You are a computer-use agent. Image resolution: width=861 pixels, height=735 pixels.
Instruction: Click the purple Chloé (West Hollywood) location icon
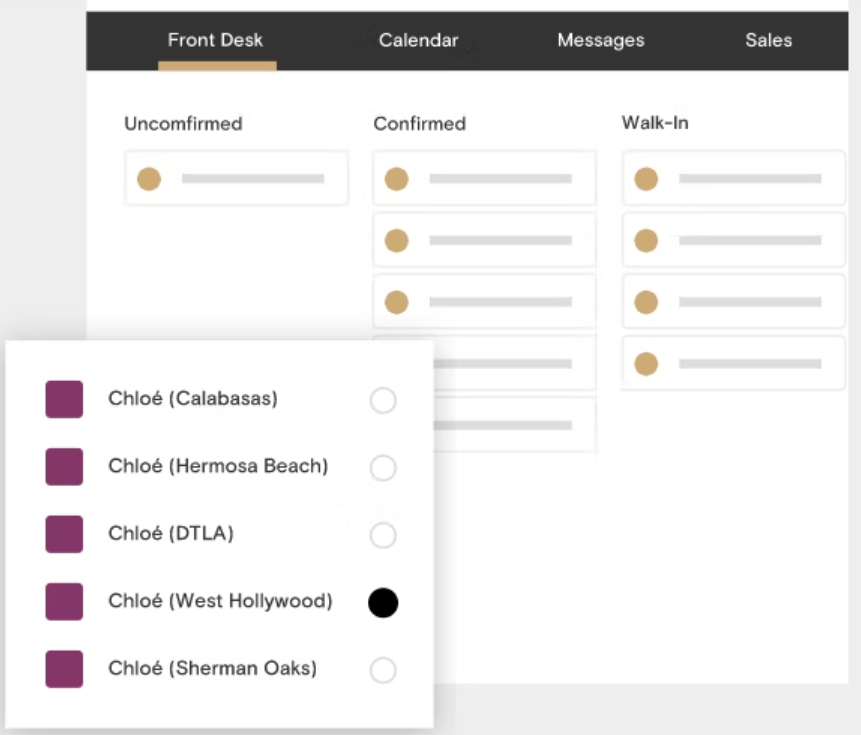(x=64, y=602)
